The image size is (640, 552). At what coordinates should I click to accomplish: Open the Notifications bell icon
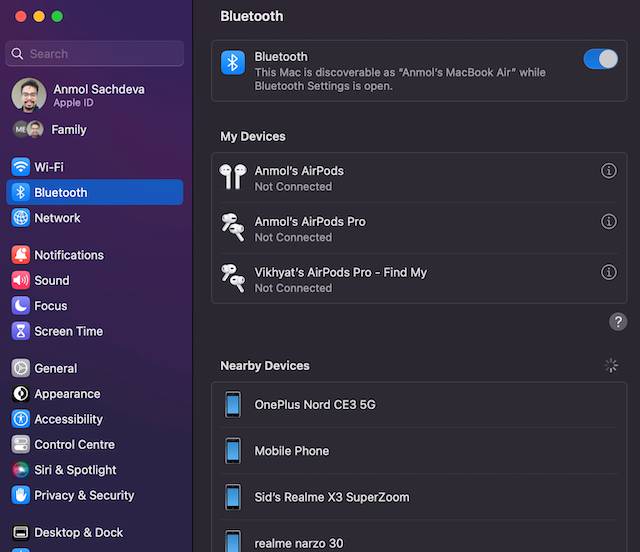[20, 255]
